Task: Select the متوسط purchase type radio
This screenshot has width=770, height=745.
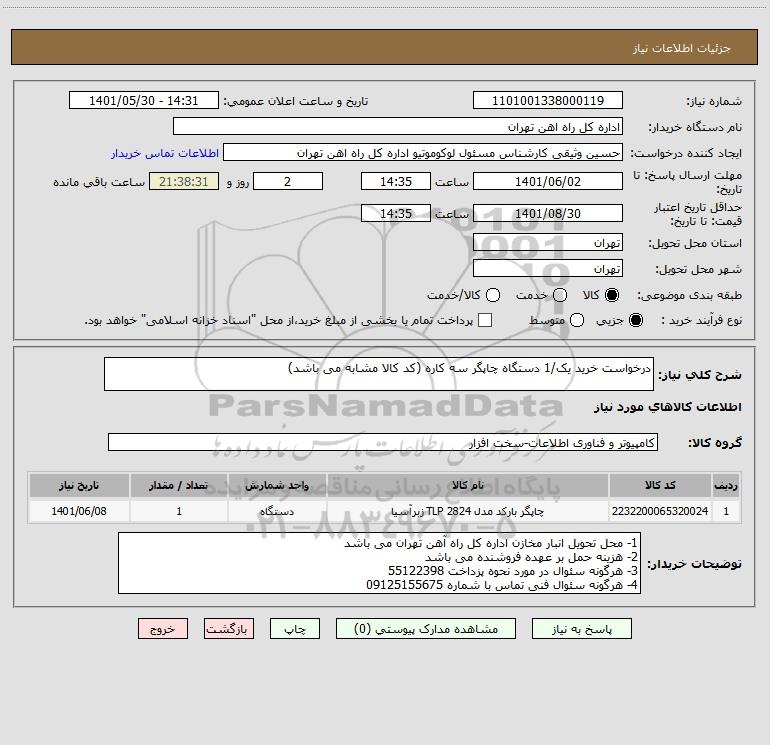Action: 577,320
